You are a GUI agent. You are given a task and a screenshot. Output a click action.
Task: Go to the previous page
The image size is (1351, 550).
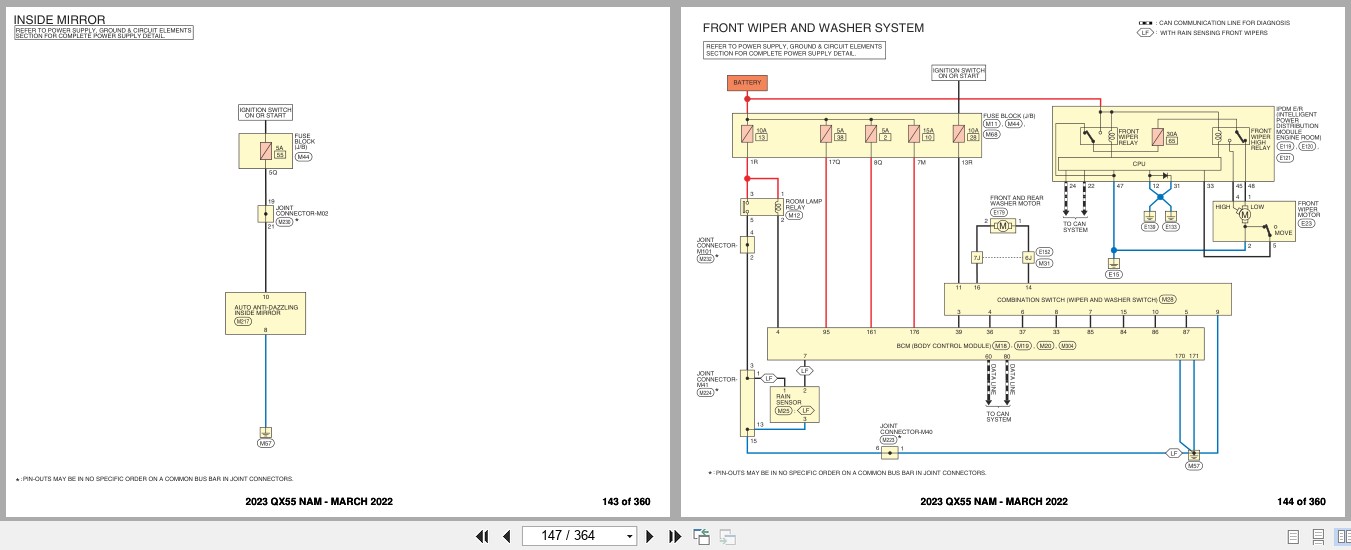click(x=506, y=536)
